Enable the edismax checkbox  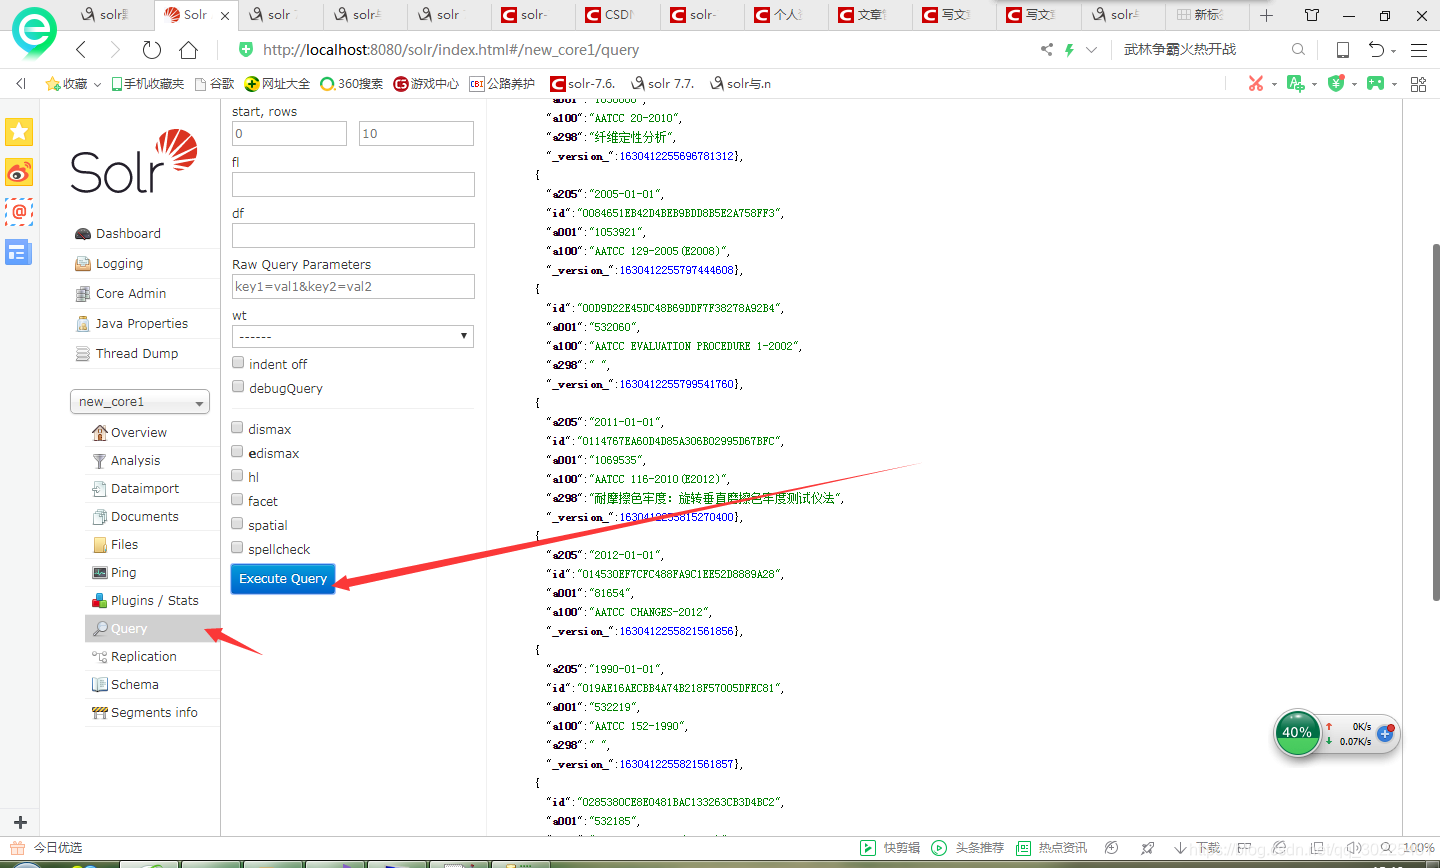[237, 452]
